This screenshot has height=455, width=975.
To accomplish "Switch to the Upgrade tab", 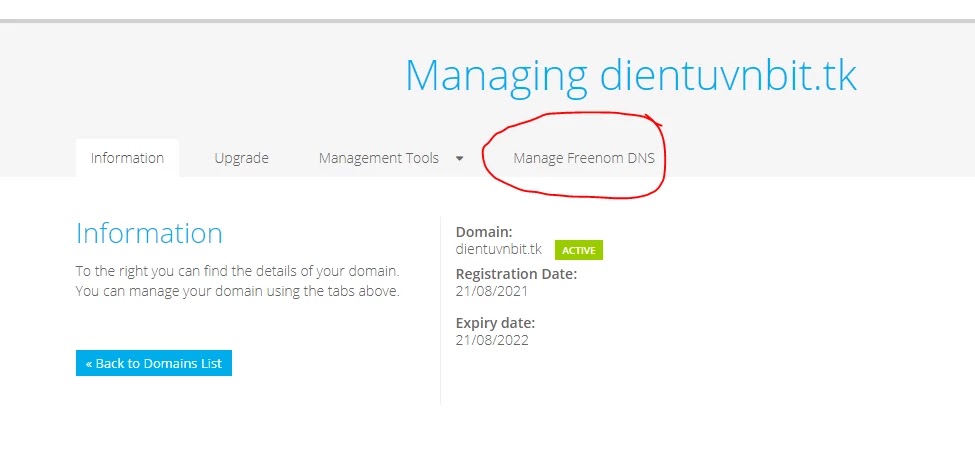I will pyautogui.click(x=241, y=158).
